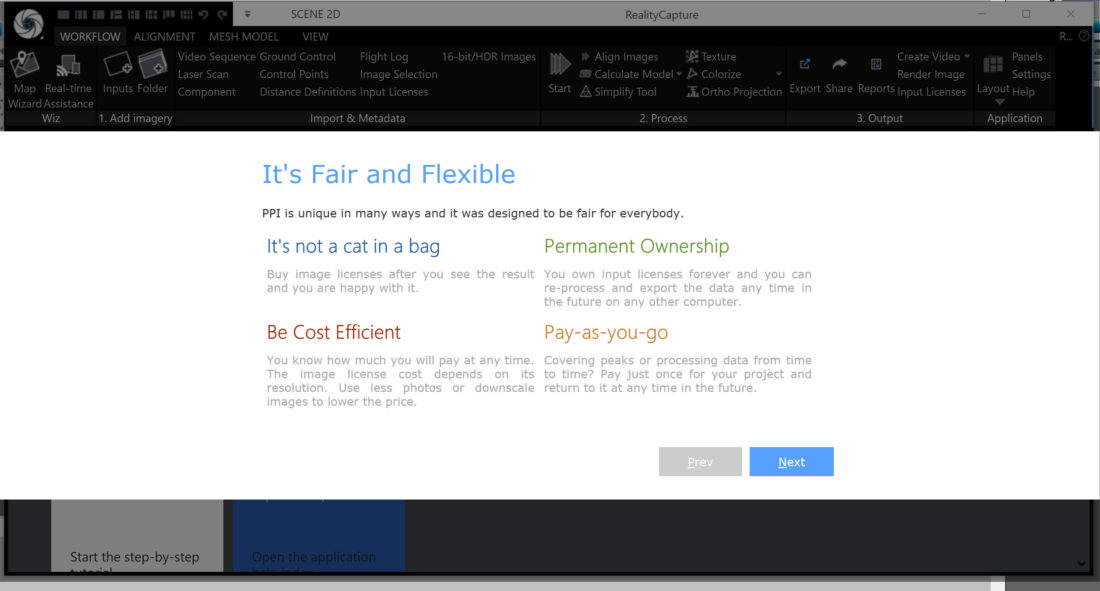
Task: Open Distance Definitions import
Action: tap(307, 92)
